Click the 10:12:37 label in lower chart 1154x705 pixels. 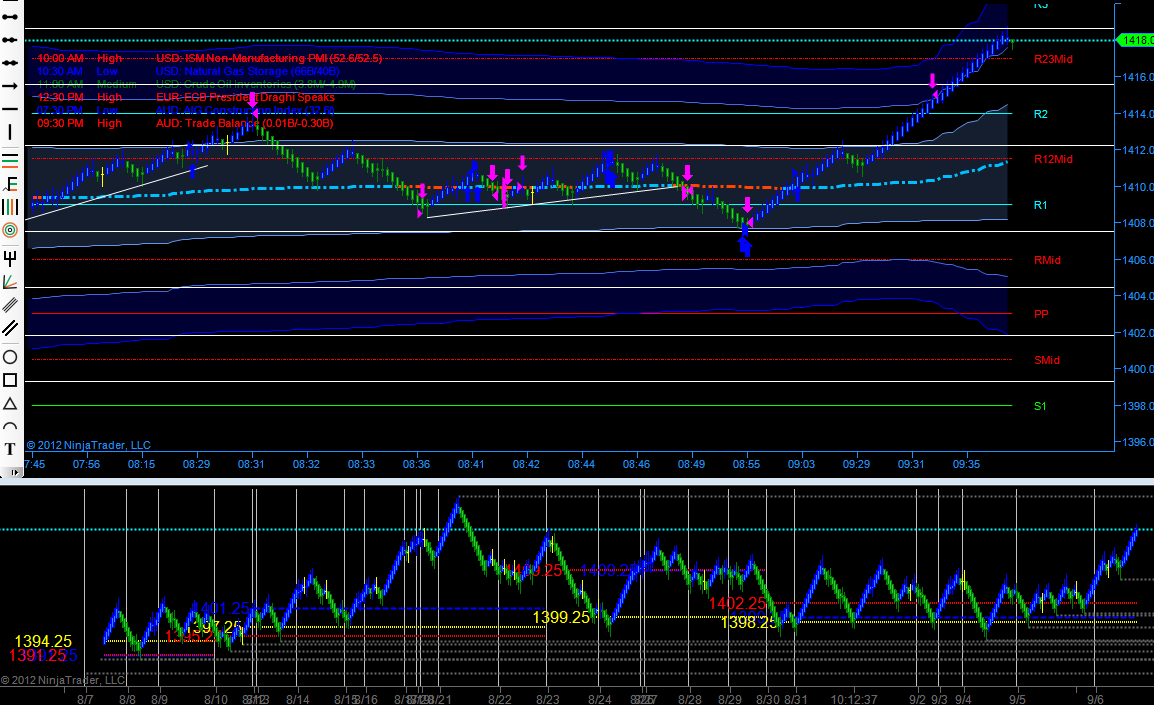point(854,699)
